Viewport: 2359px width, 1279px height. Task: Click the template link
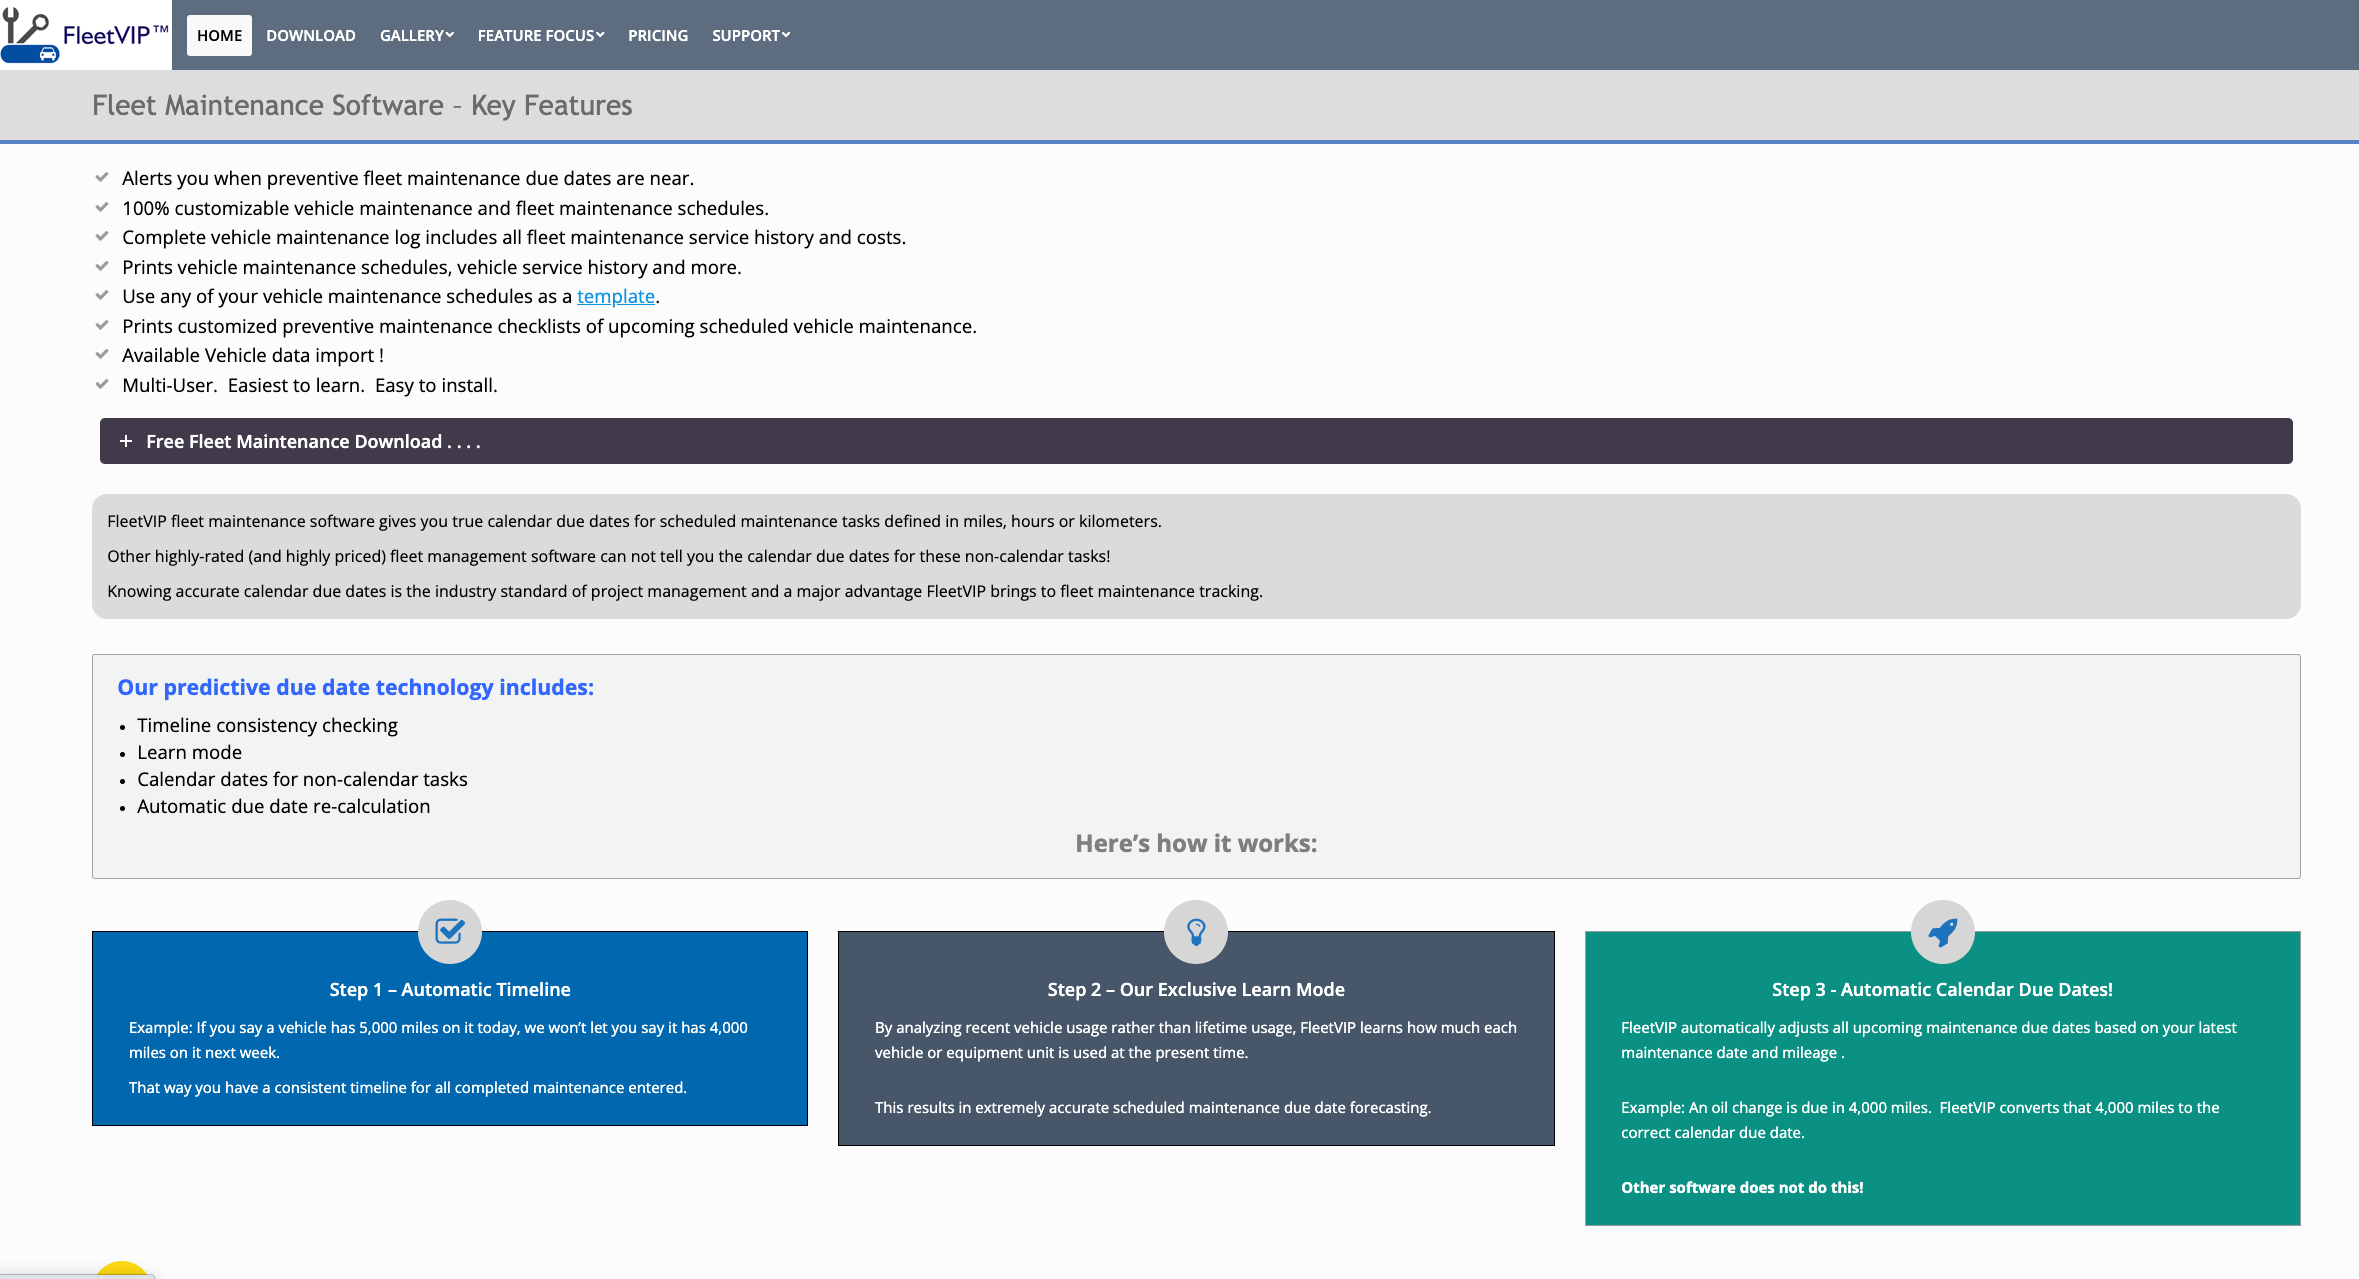coord(616,296)
